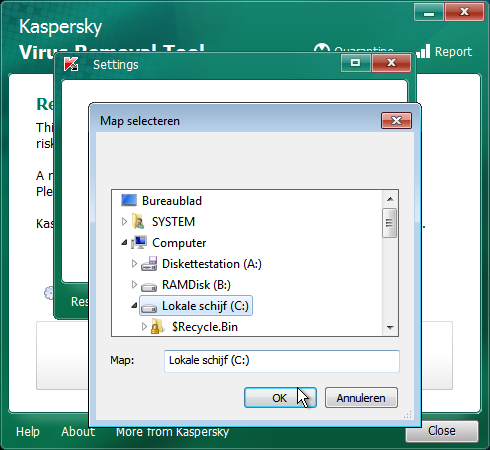Select the SYSTEM user folder icon
This screenshot has height=450, width=490.
(138, 222)
